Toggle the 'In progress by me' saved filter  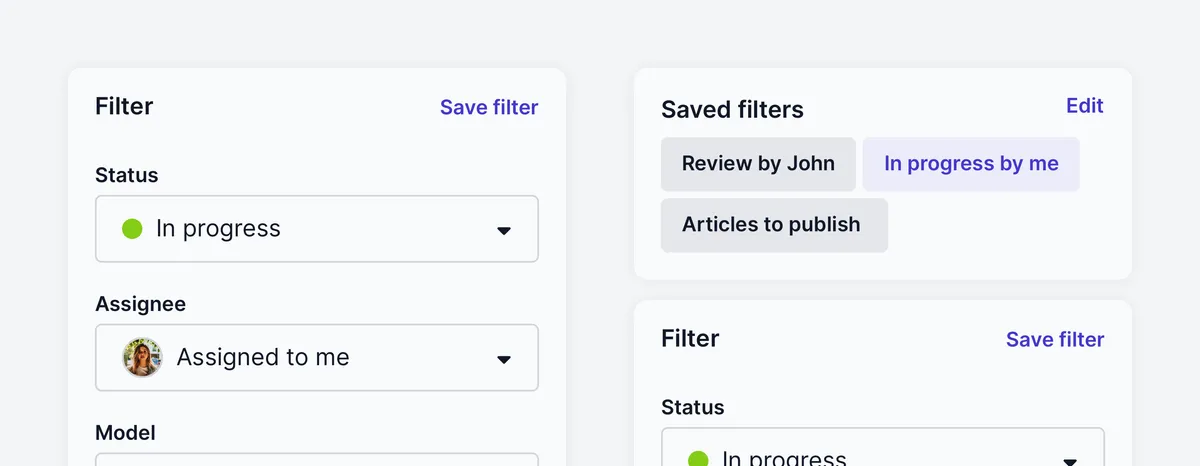pyautogui.click(x=971, y=164)
